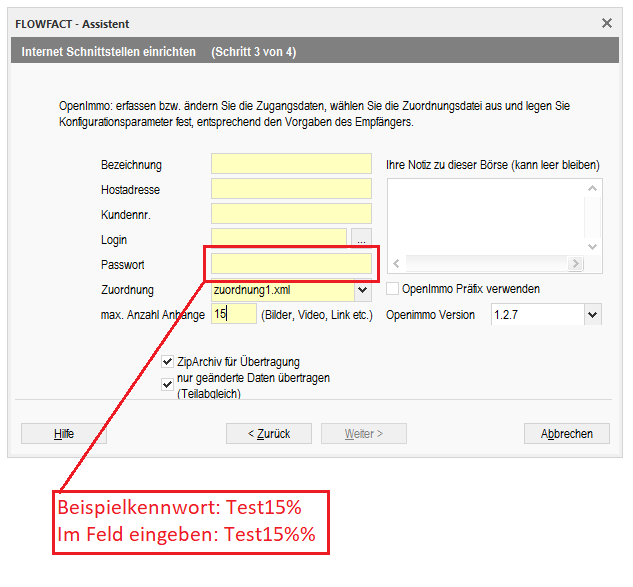Click the Passwort input field
633x587 pixels.
pyautogui.click(x=291, y=265)
